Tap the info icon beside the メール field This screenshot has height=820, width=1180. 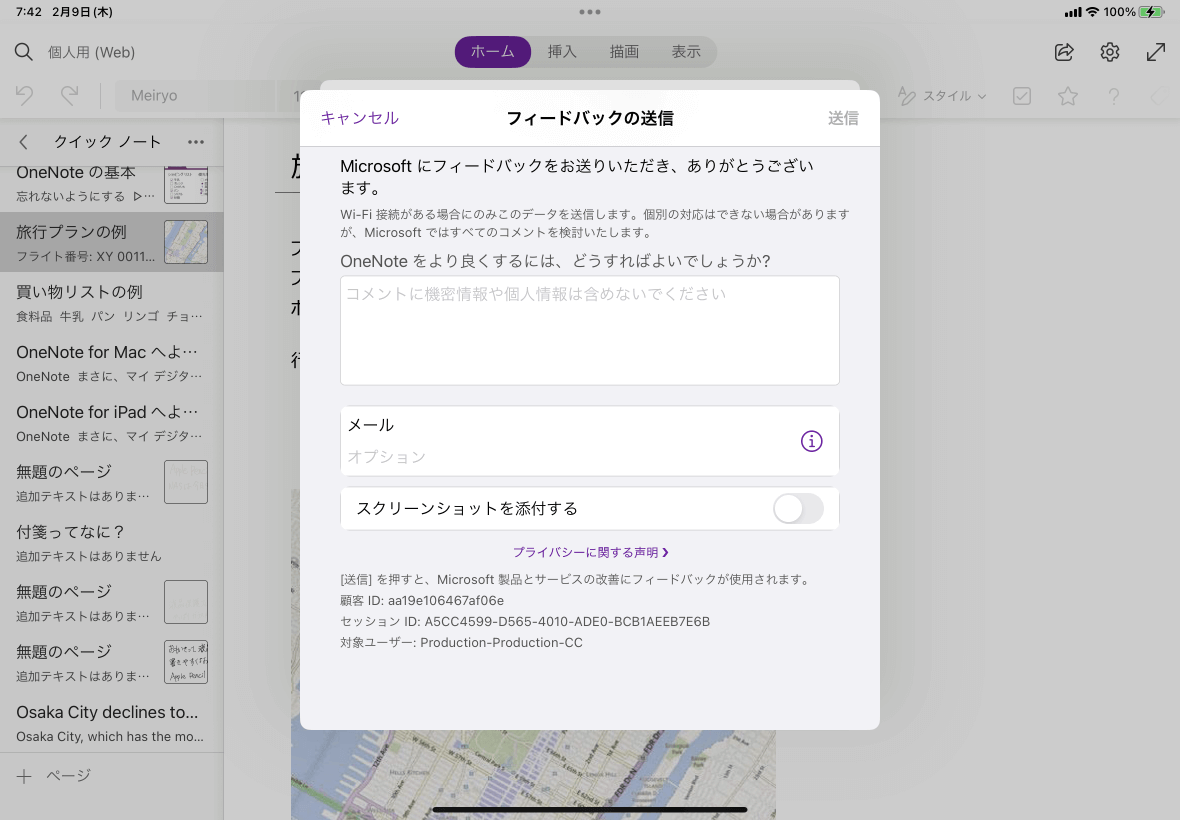coord(811,440)
